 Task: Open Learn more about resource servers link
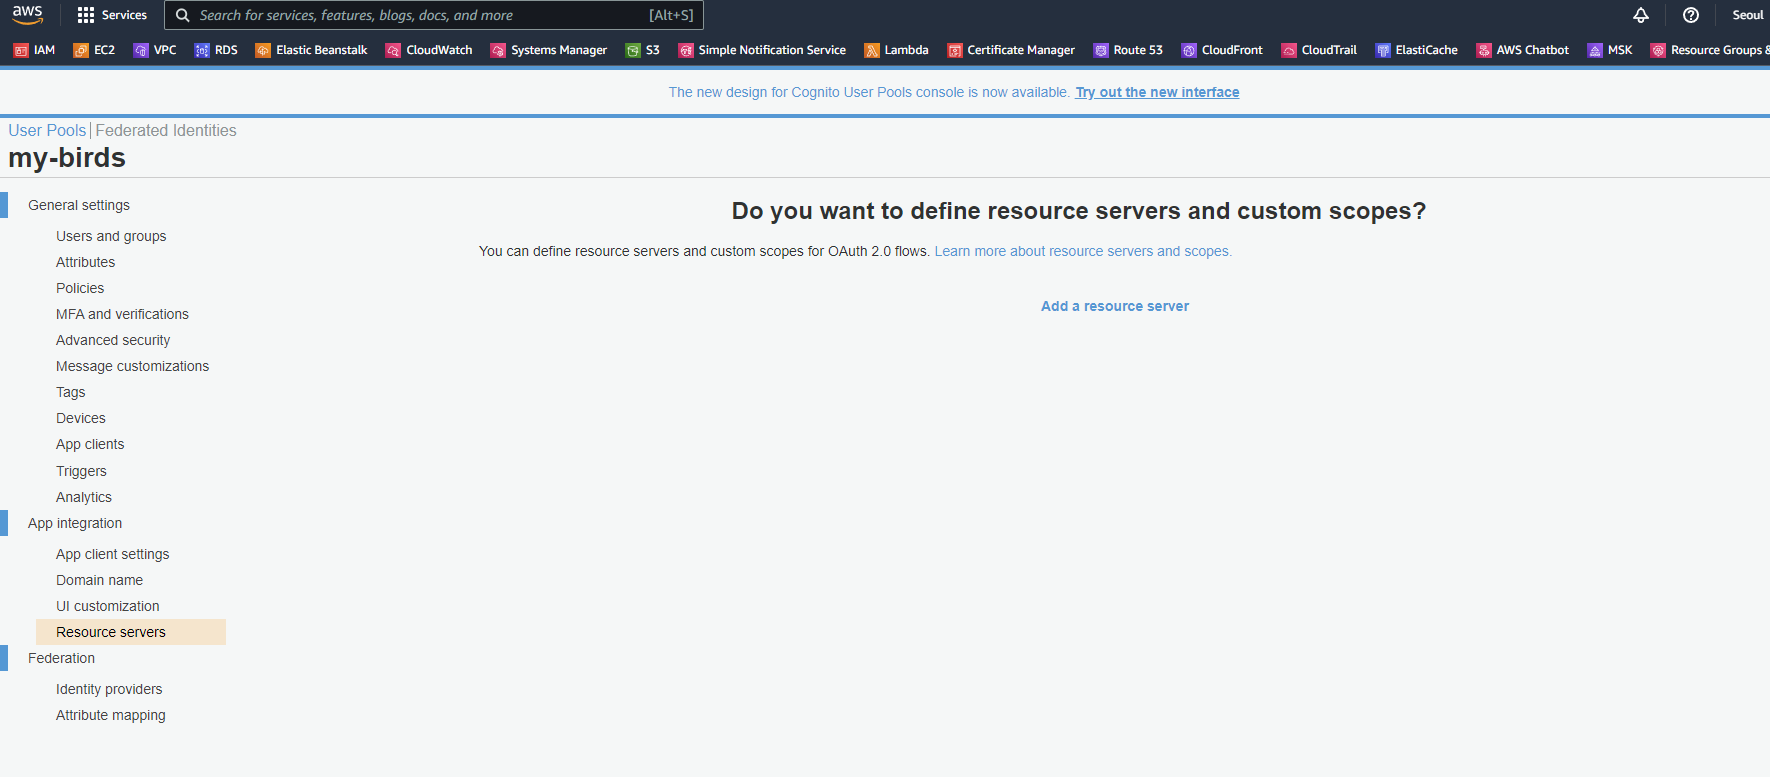[x=1083, y=251]
